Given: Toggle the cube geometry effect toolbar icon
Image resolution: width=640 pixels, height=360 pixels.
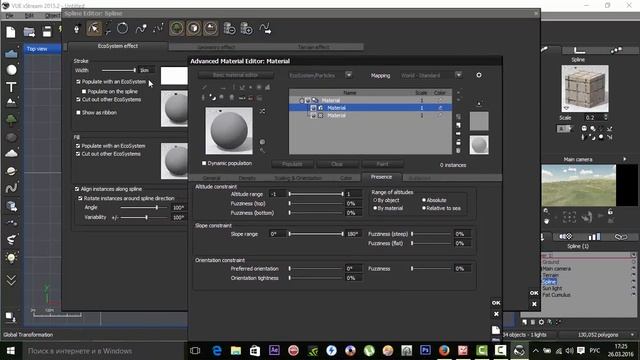Looking at the screenshot, I should tap(193, 28).
